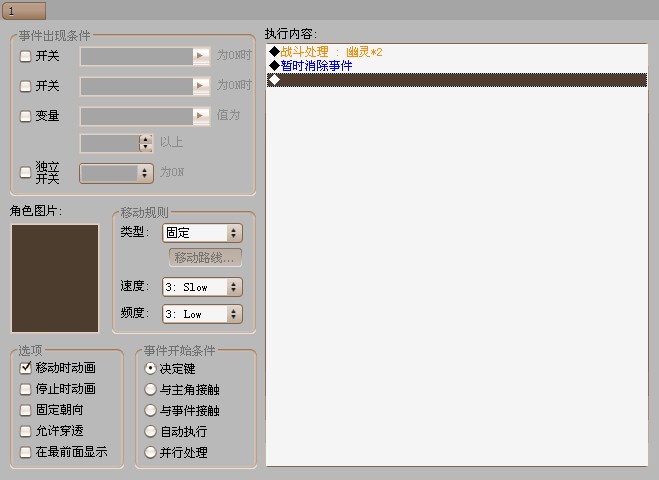Open the 速度 dropdown showing 3: Slow
Screen dimensions: 659x480
pyautogui.click(x=202, y=287)
